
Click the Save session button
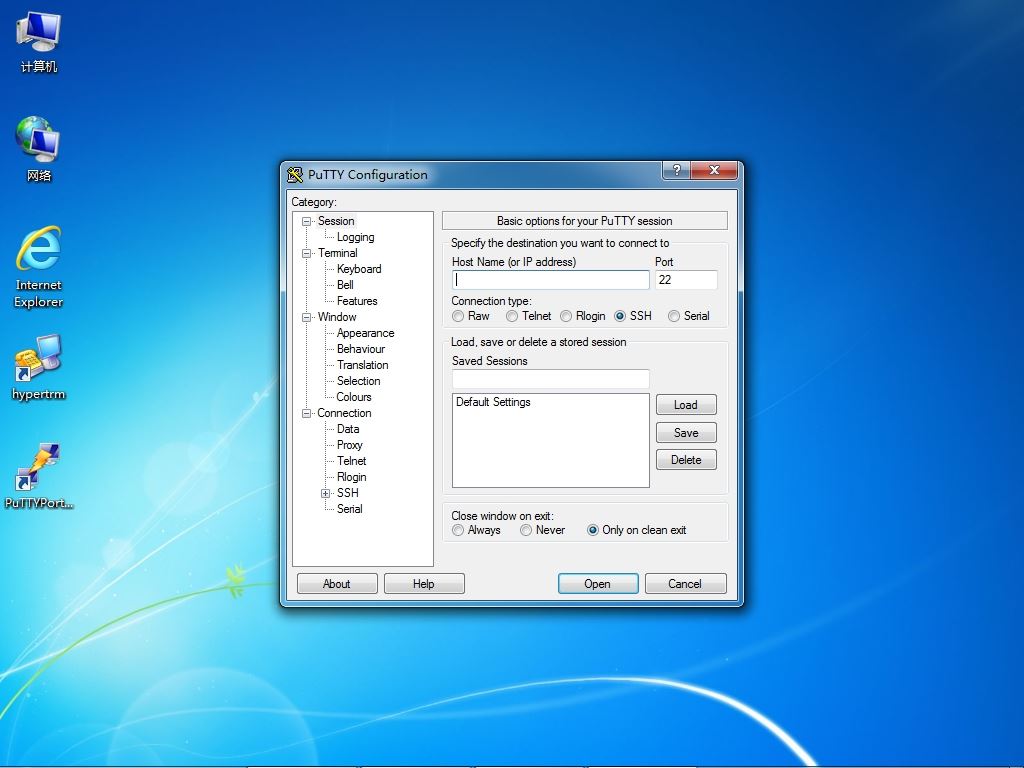coord(686,433)
